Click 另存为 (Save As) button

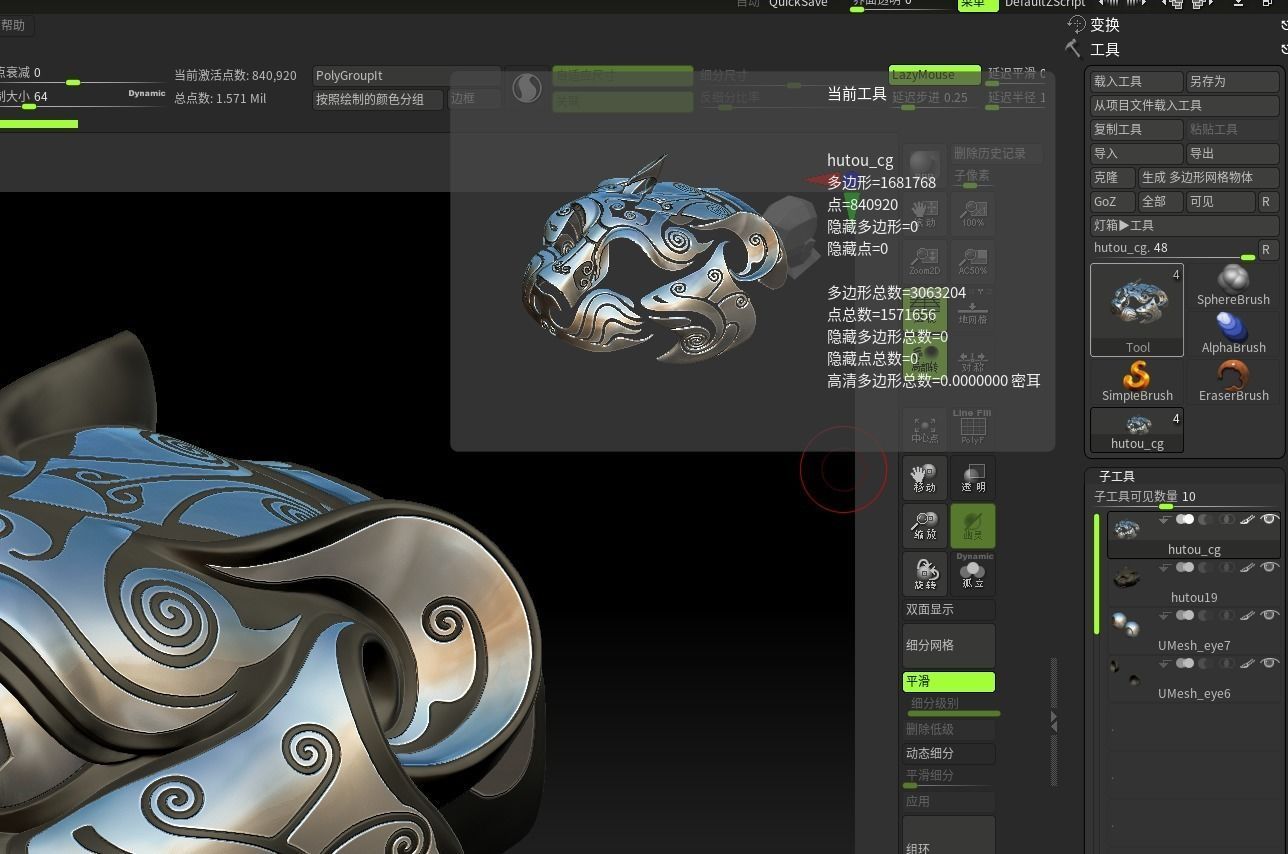click(x=1233, y=81)
